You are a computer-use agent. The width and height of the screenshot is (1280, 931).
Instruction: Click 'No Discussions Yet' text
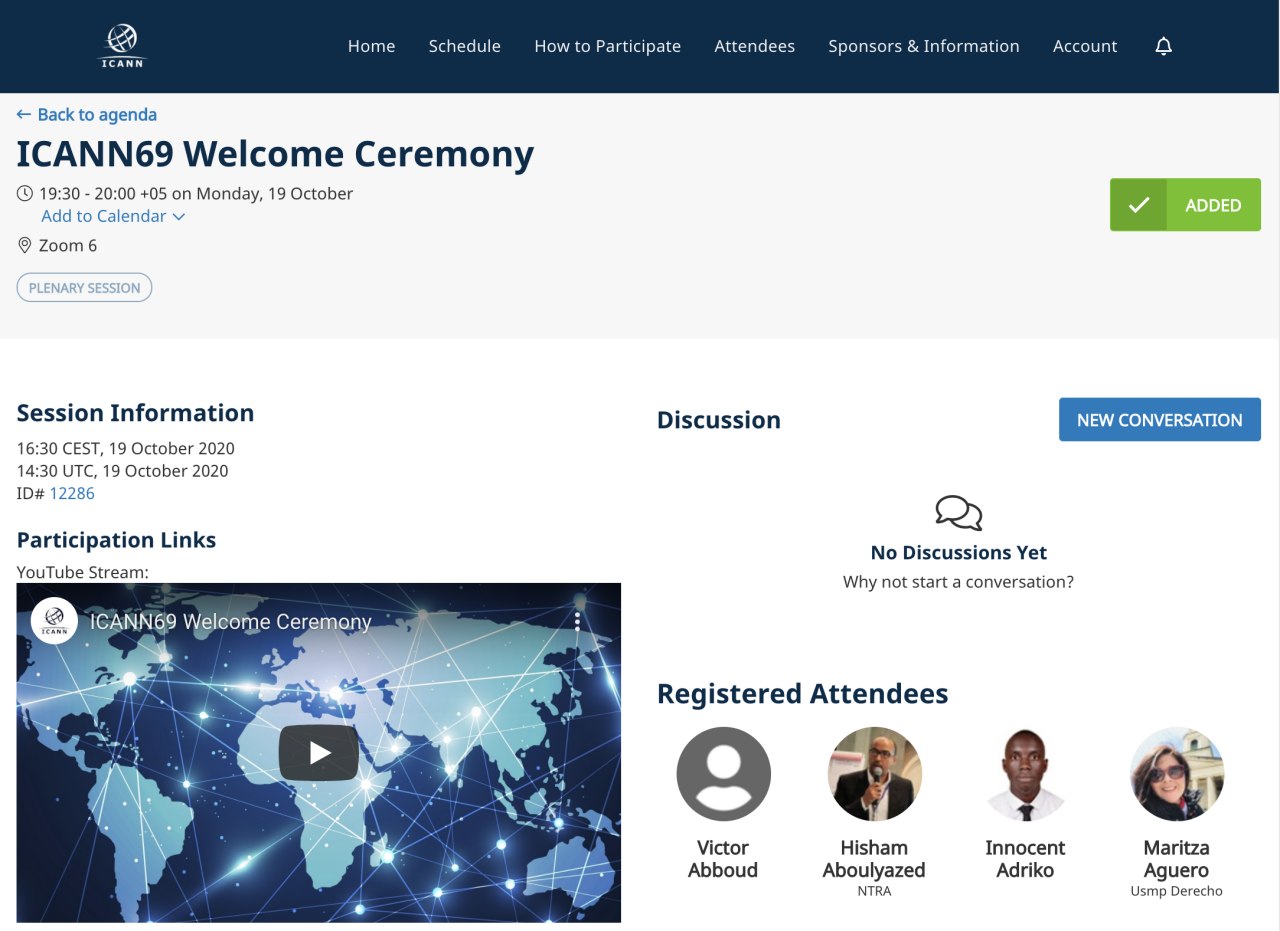click(x=959, y=553)
